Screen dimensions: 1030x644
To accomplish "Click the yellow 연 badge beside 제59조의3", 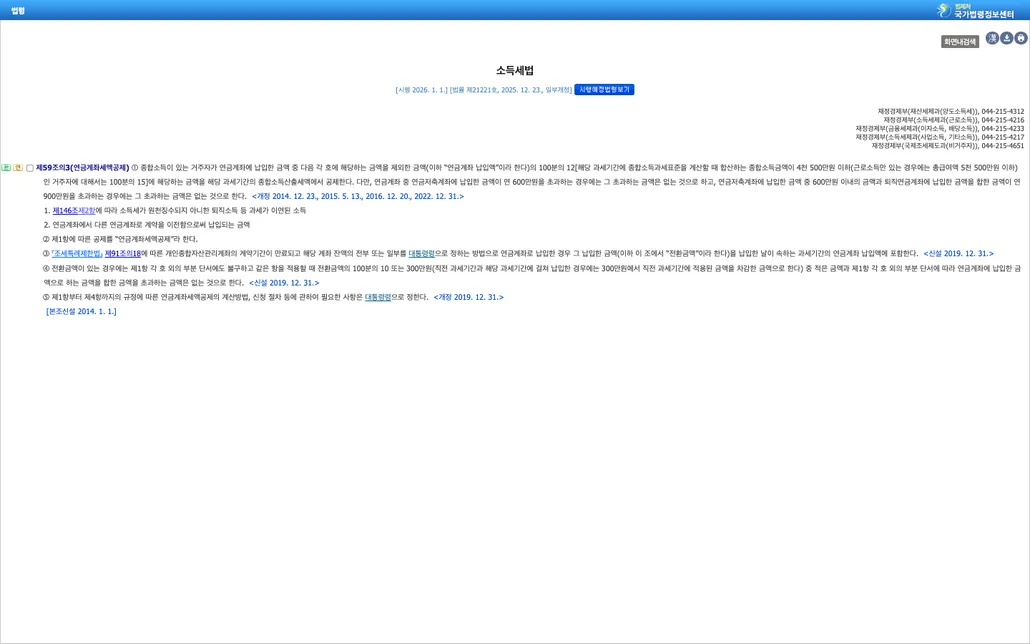I will coord(18,168).
